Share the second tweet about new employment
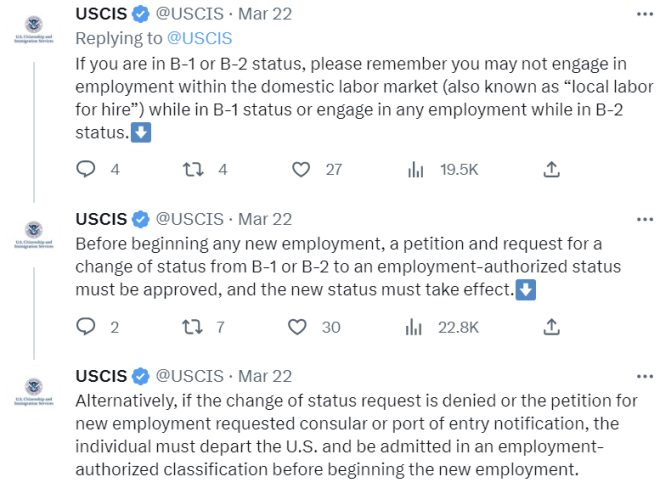 pos(551,327)
